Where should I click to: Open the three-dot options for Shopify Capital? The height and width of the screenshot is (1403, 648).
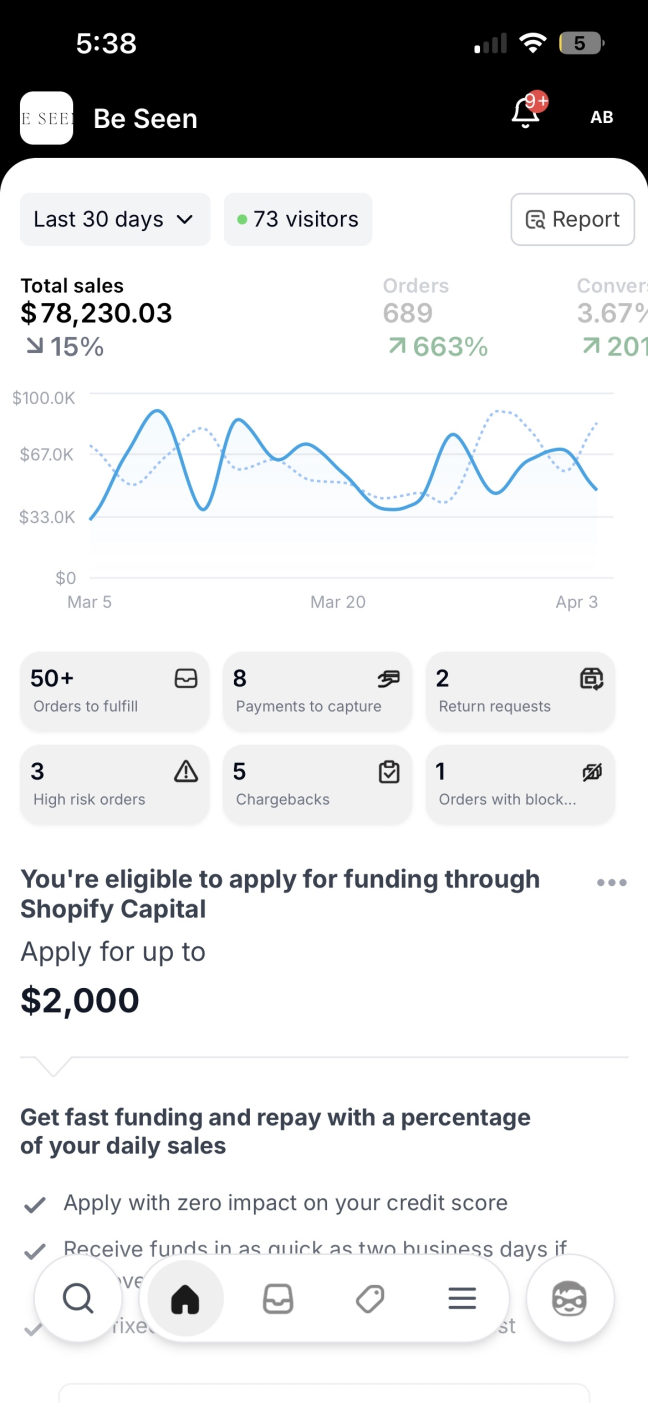point(611,882)
